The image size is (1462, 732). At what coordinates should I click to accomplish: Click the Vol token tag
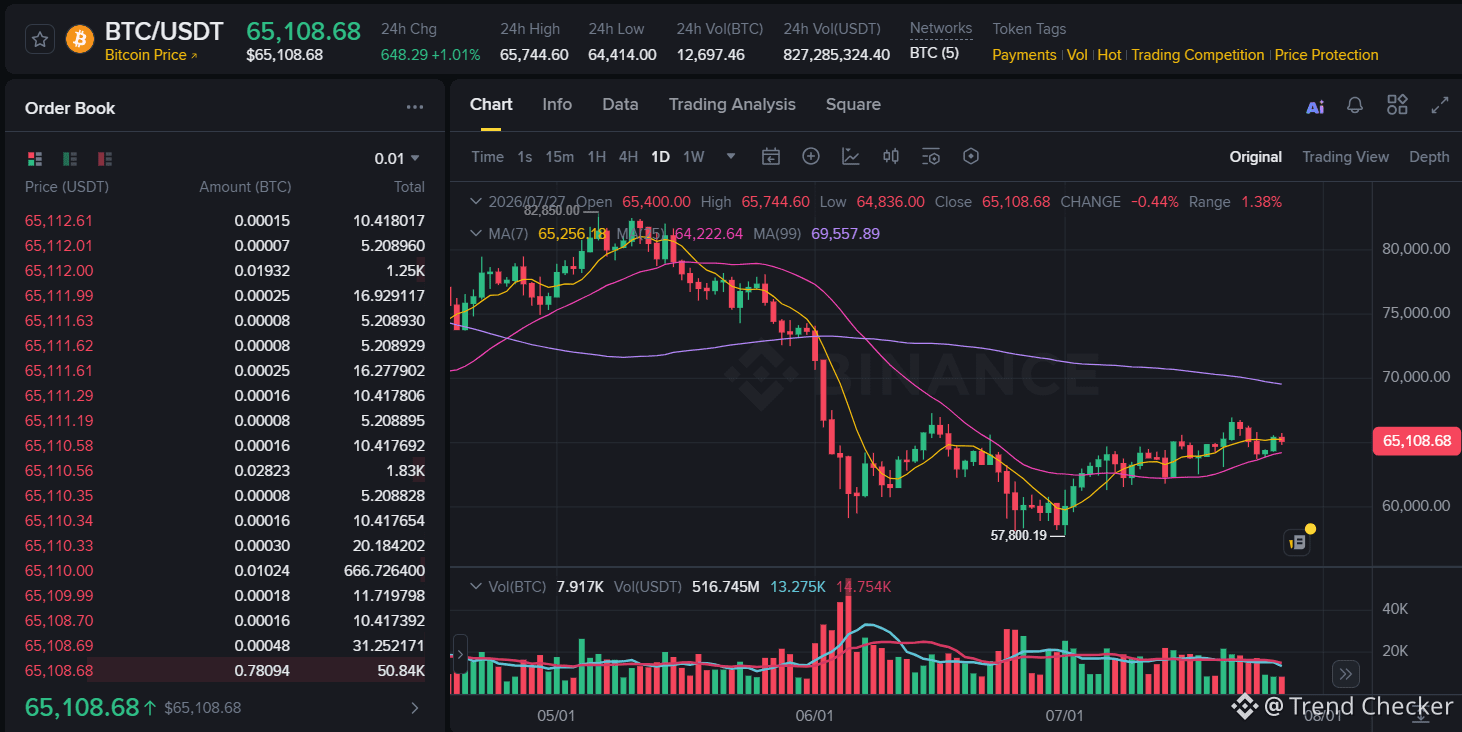(x=1077, y=55)
